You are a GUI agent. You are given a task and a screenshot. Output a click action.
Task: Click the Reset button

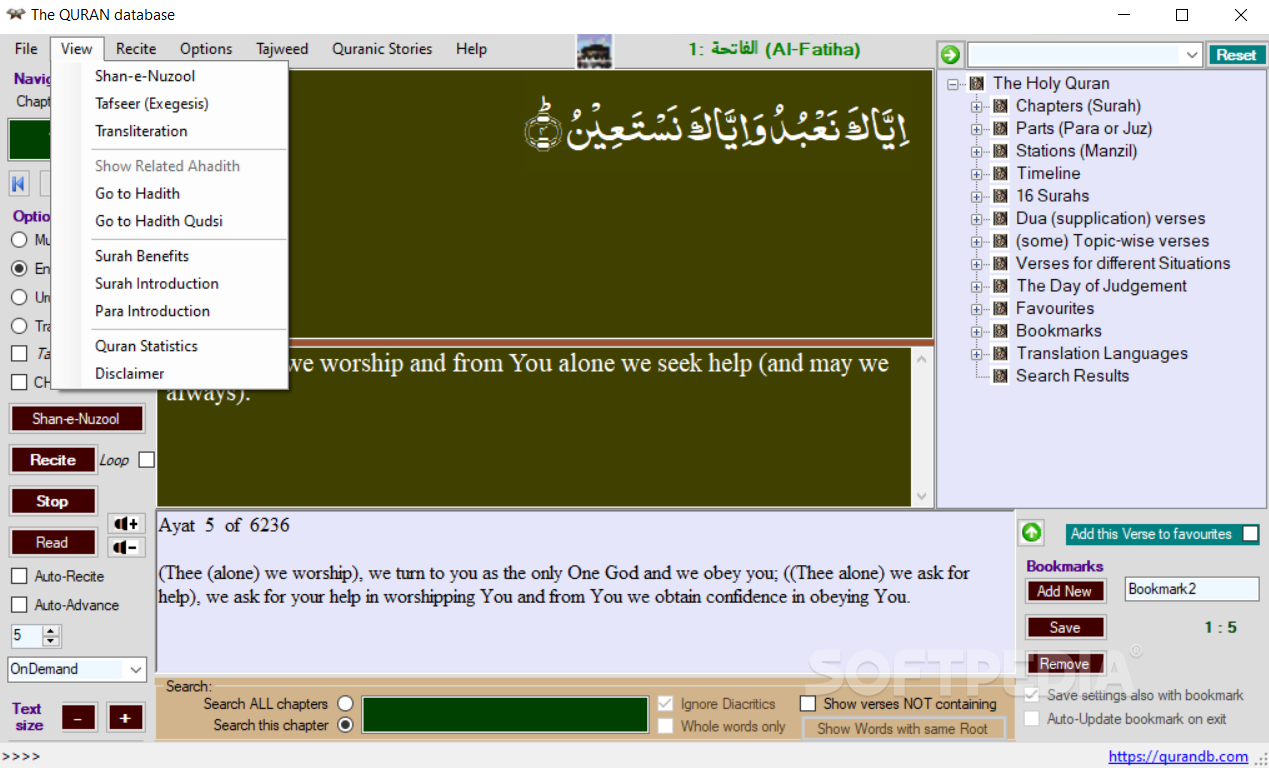click(1236, 55)
